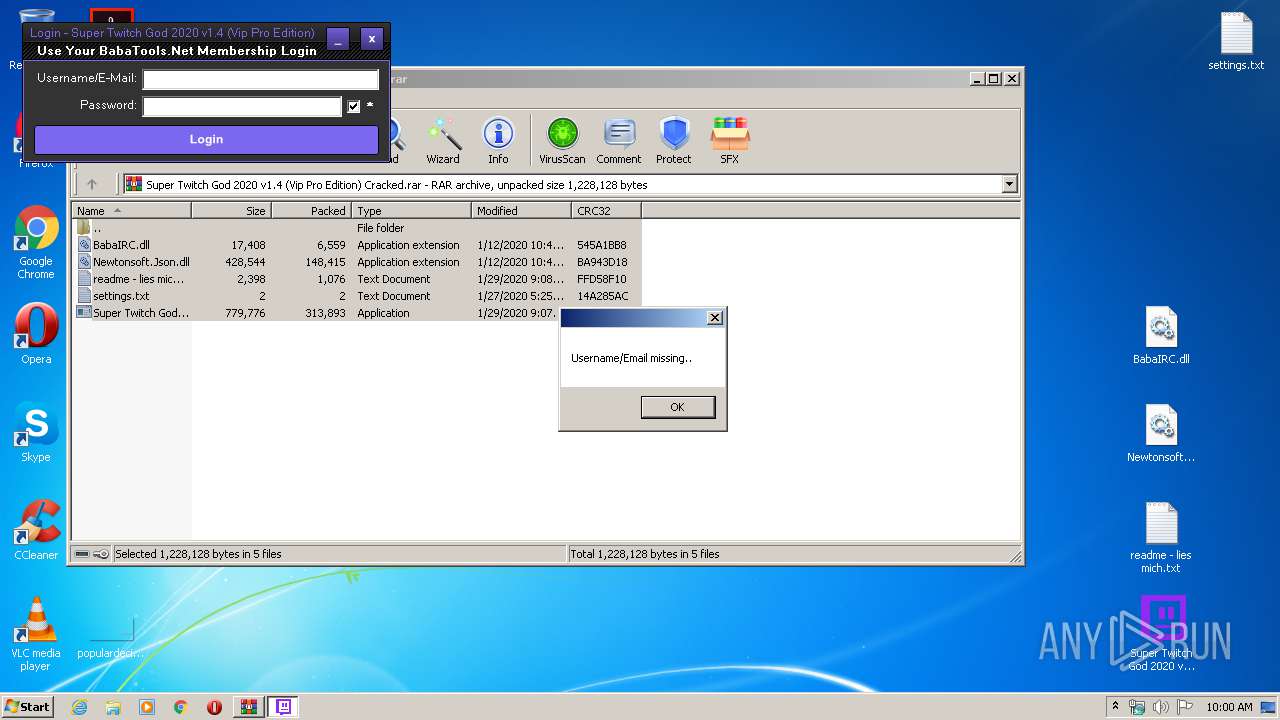
Task: Select Super Twitch God 2020 desktop icon
Action: point(1162,635)
